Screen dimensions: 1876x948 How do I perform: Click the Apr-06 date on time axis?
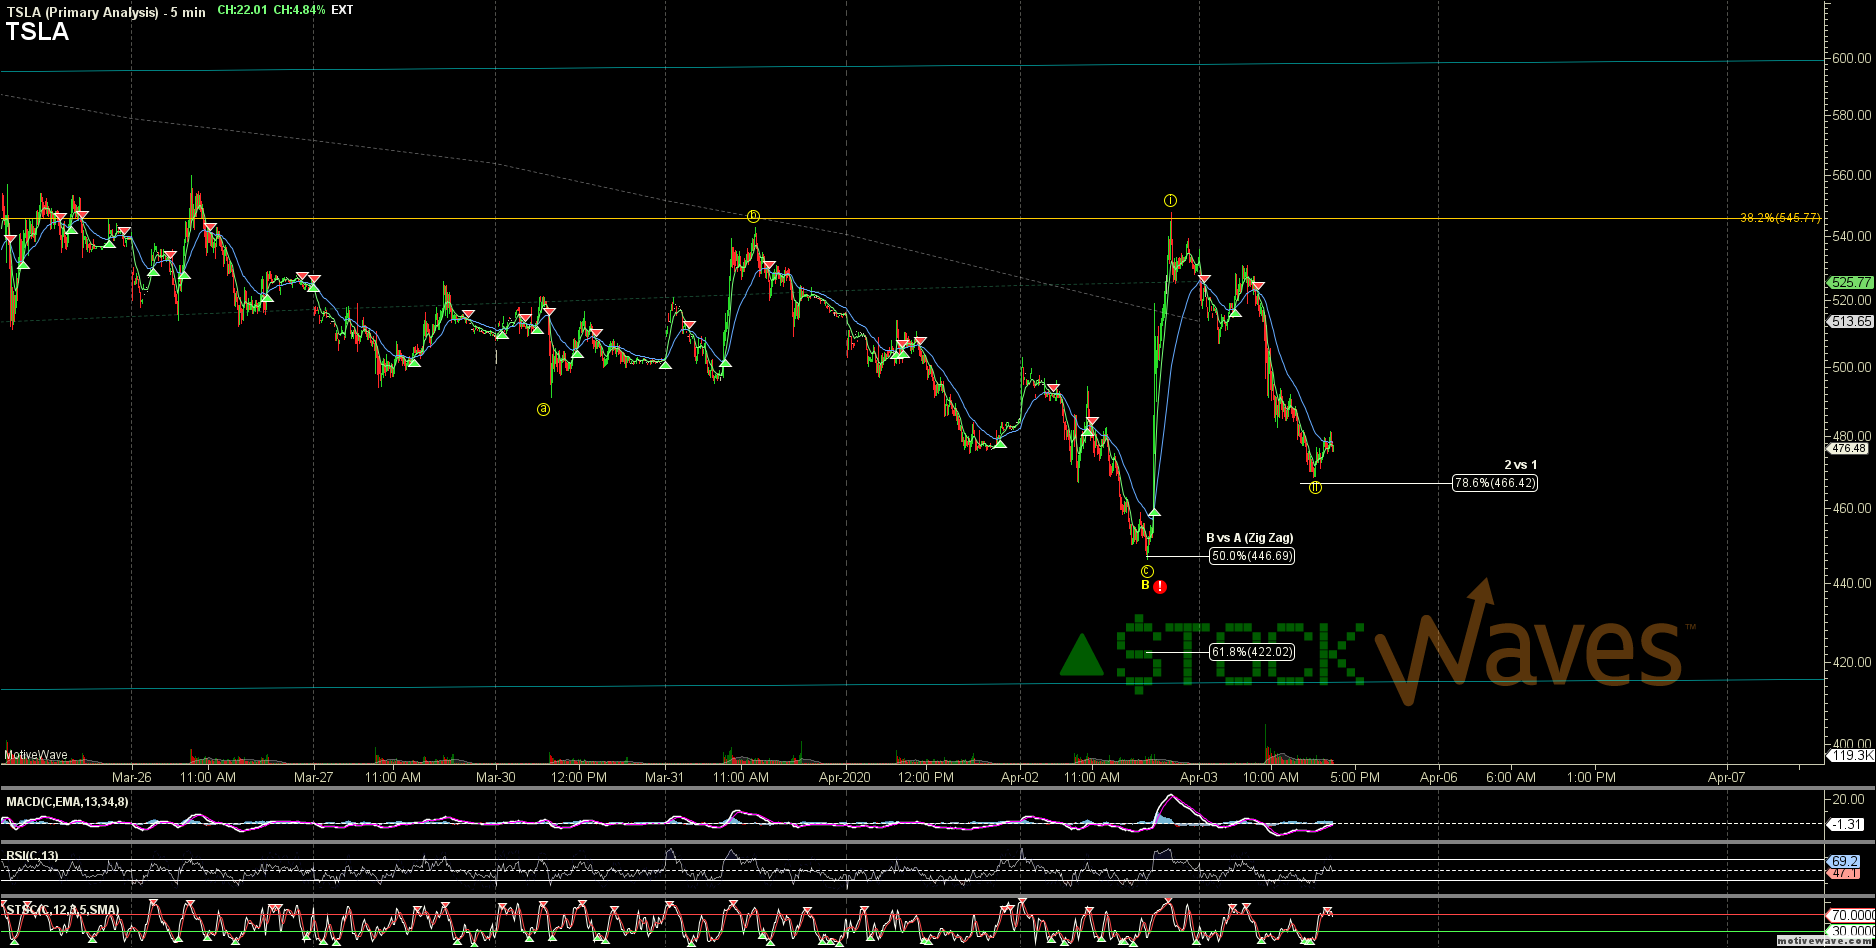(1438, 777)
